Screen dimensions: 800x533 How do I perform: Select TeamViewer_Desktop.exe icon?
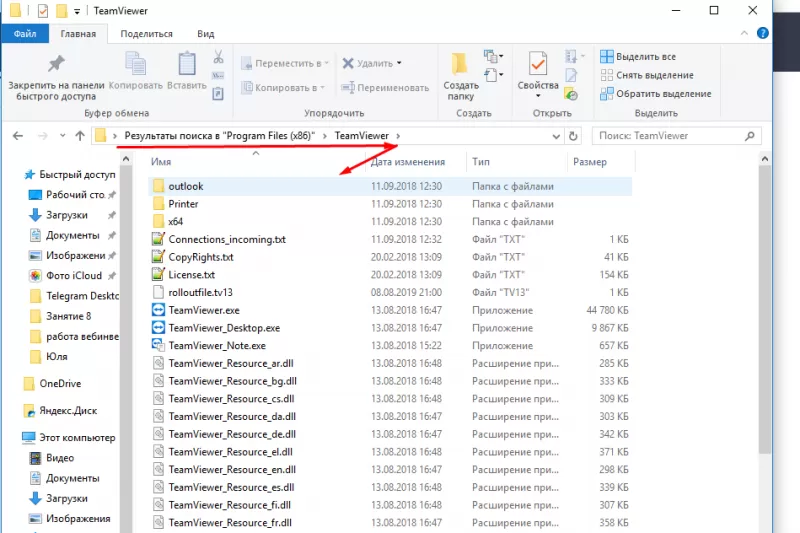[x=159, y=327]
